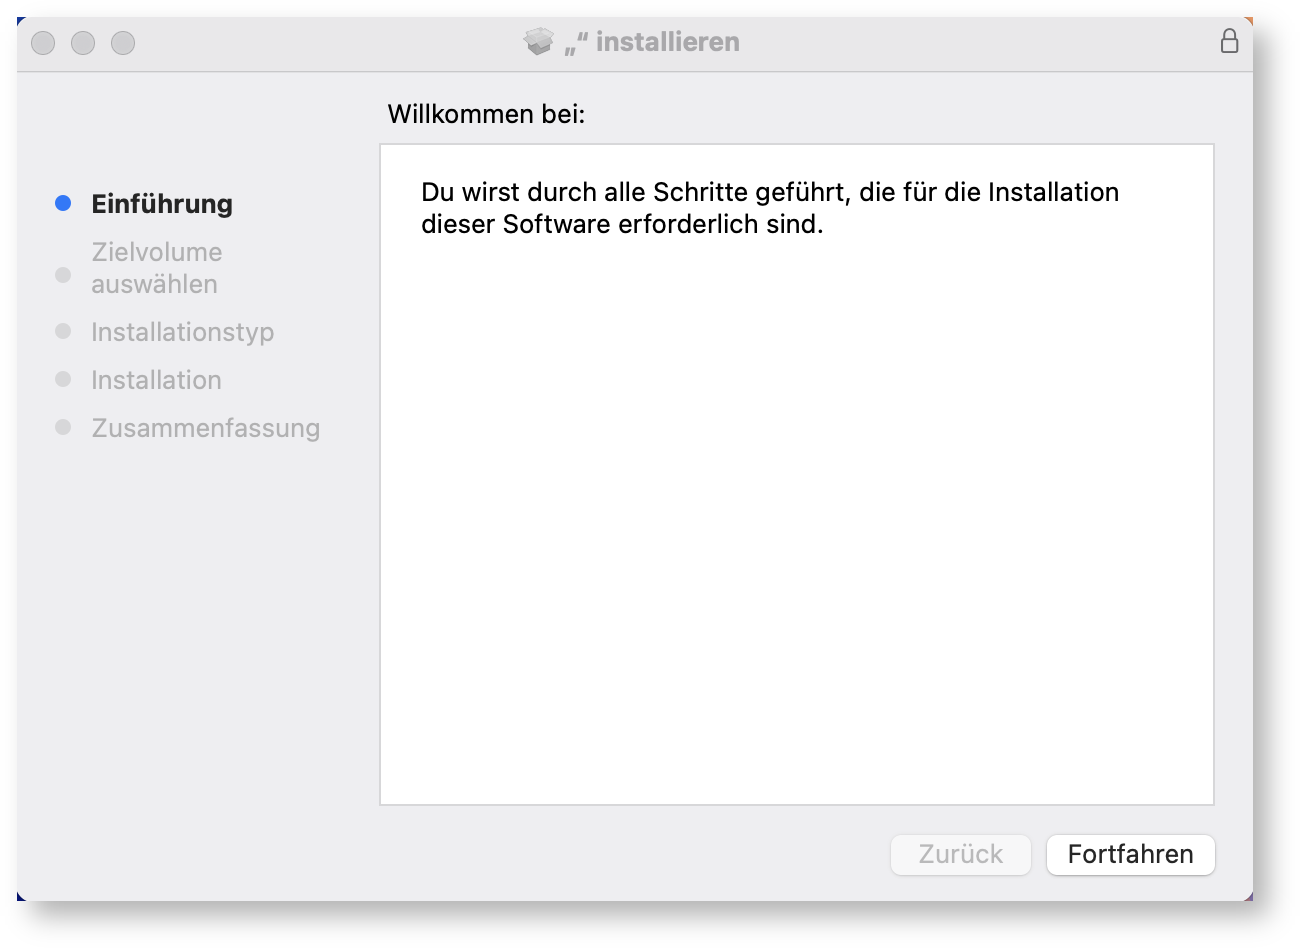Click the blue bullet beside Einführung
This screenshot has height=949, width=1301.
[x=63, y=203]
